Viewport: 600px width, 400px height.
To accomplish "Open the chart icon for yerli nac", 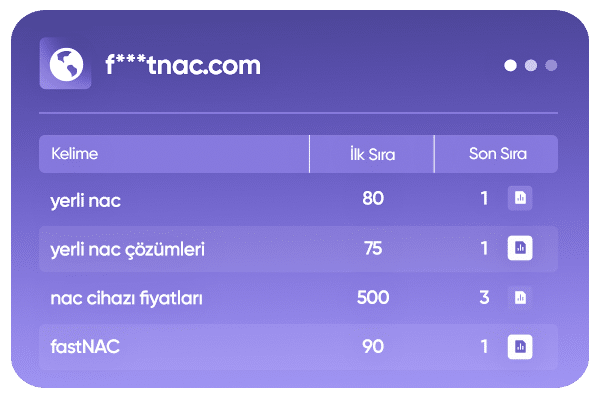I will pos(519,198).
